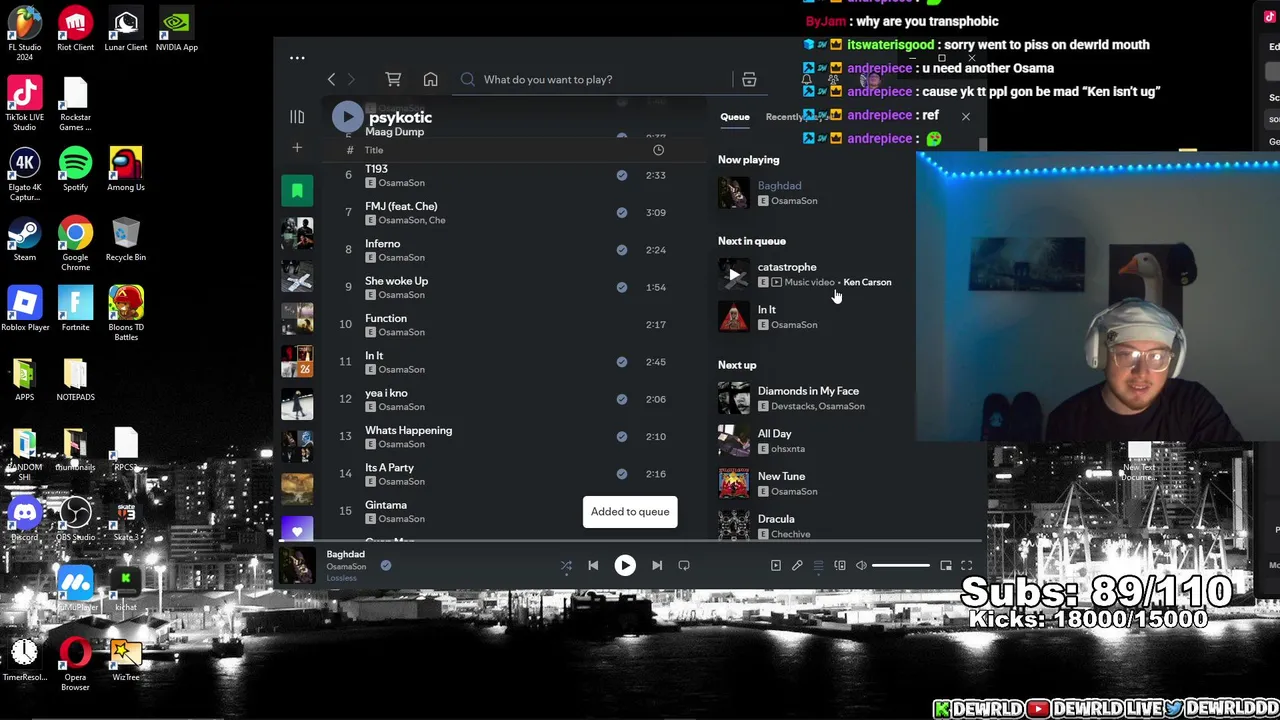Toggle saved checkmark for Baghdad in player bar

pyautogui.click(x=385, y=565)
